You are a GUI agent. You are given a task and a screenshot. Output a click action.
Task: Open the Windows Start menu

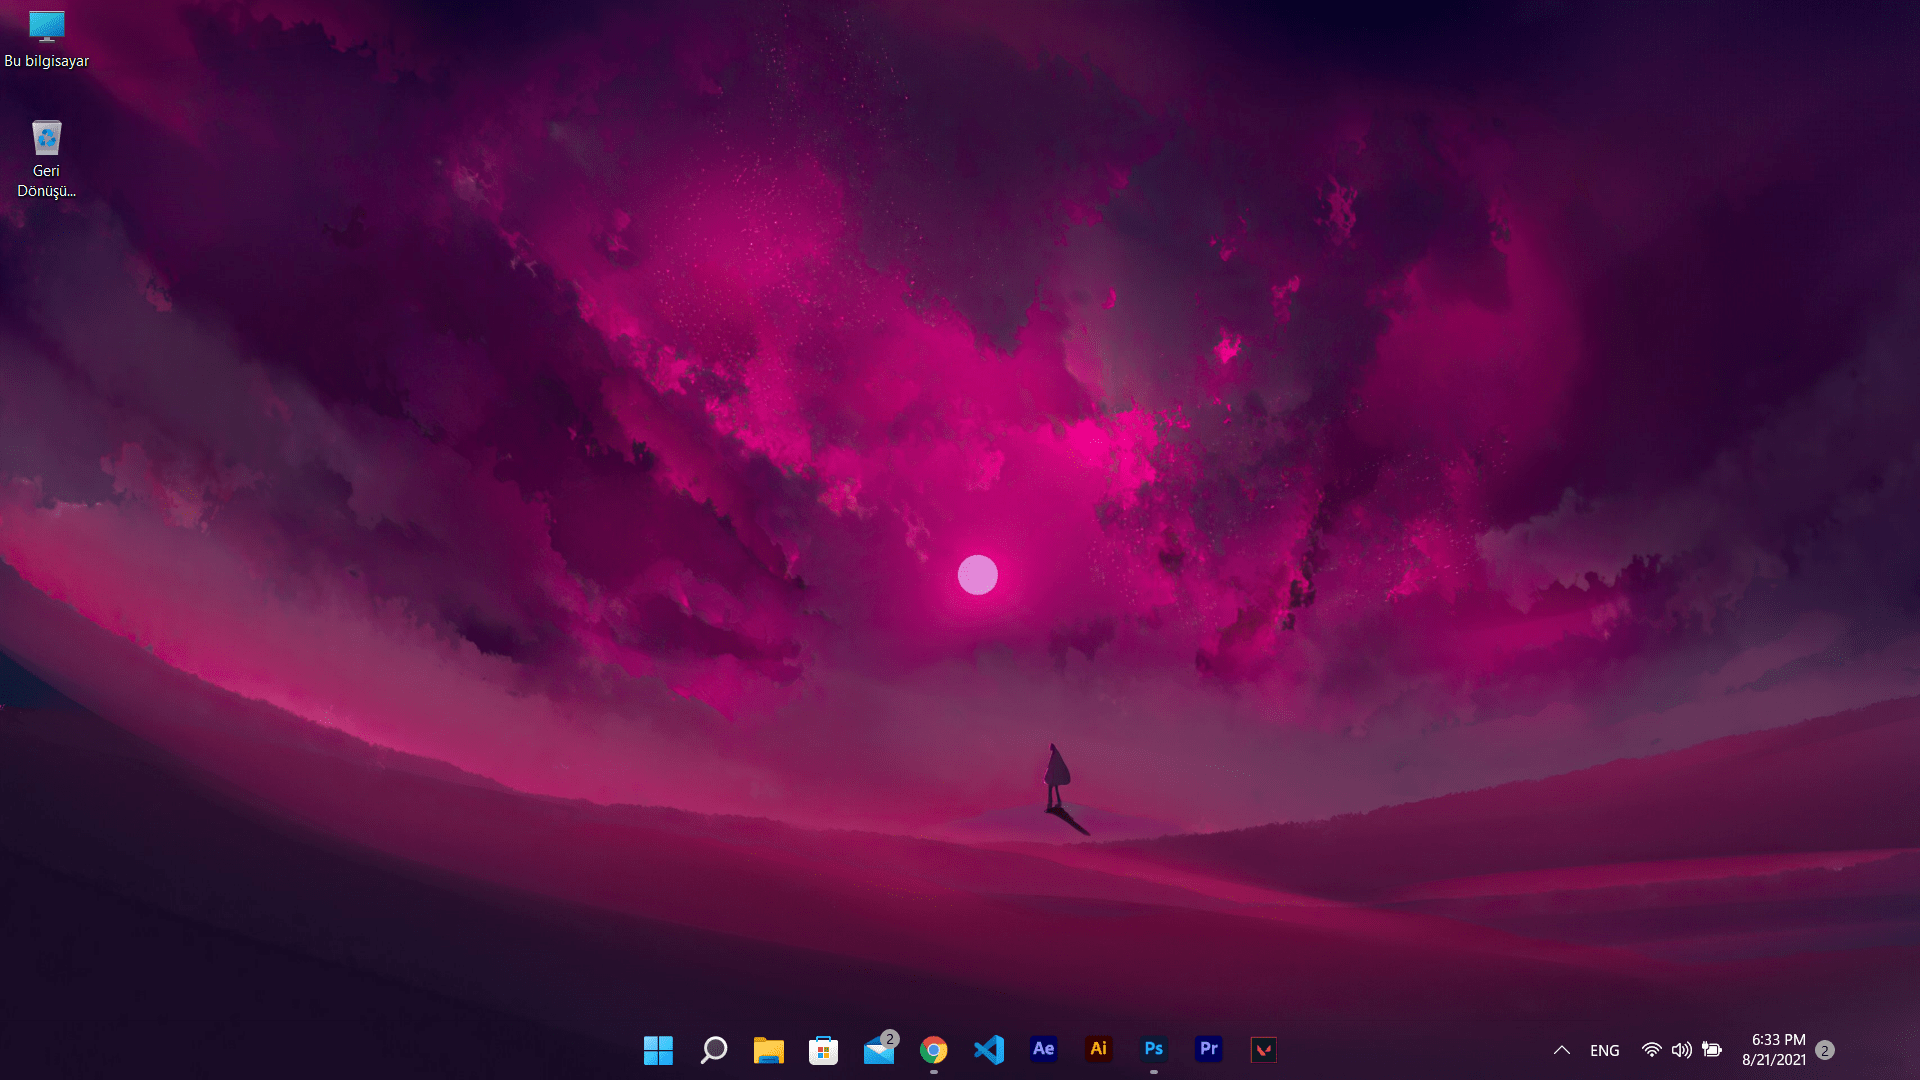coord(658,1050)
